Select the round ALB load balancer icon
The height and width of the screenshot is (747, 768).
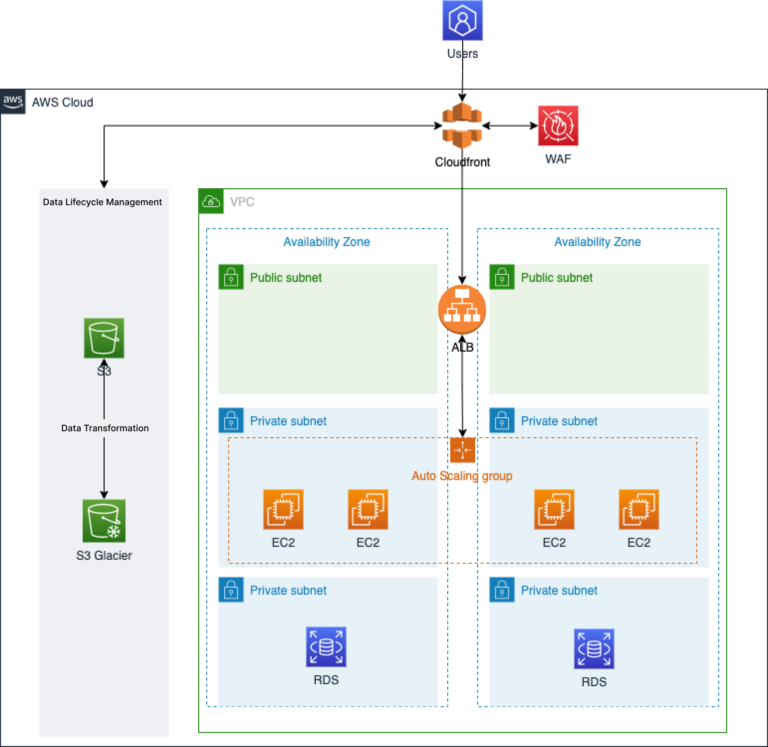pyautogui.click(x=462, y=310)
